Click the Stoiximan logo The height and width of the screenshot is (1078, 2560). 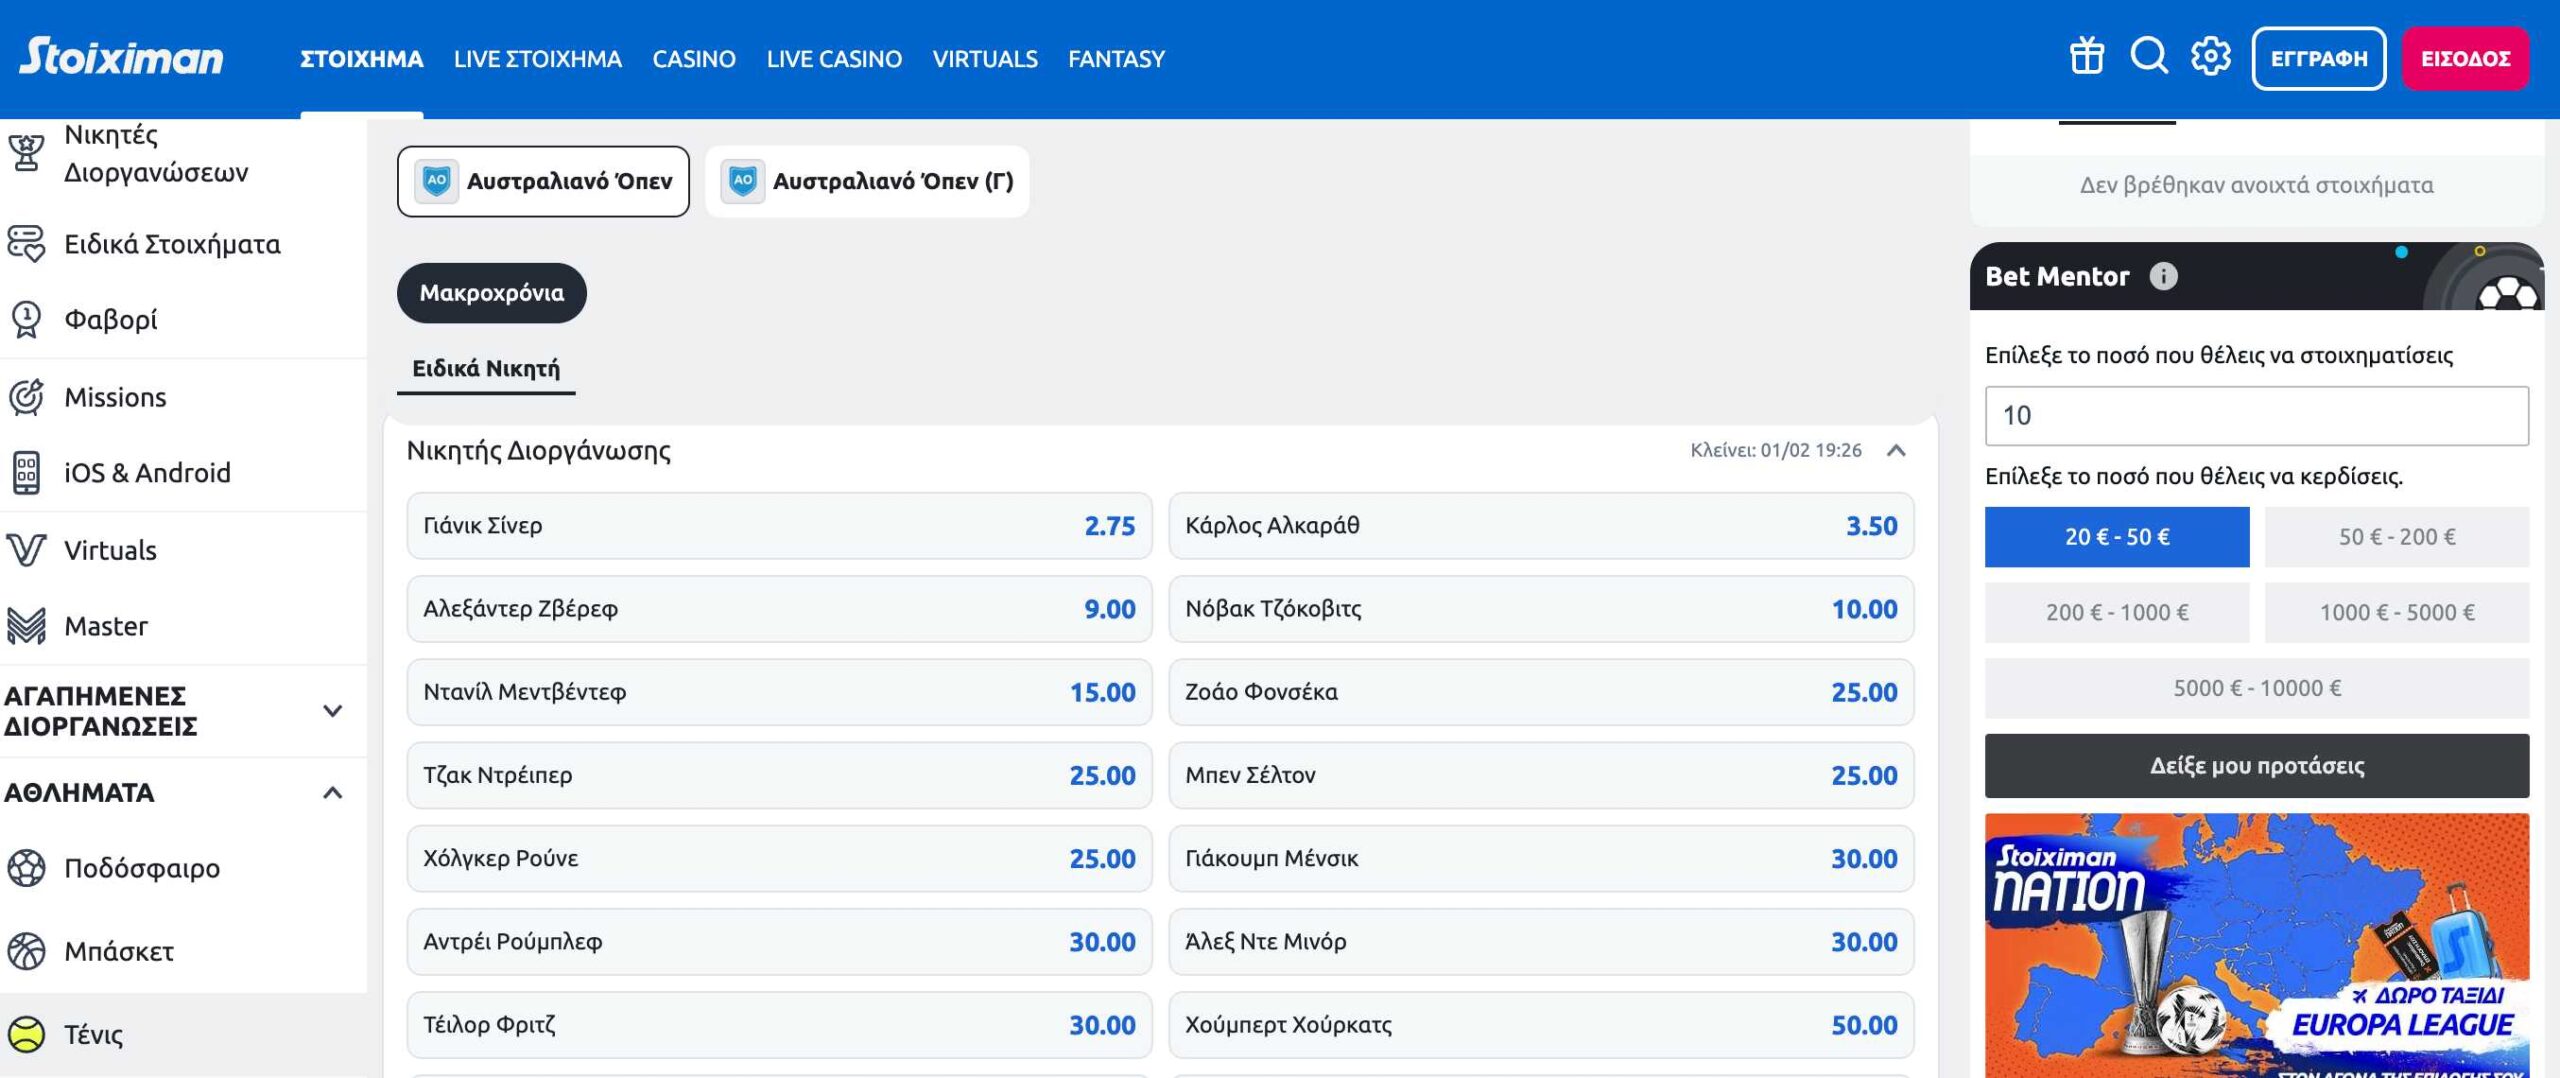[x=121, y=56]
